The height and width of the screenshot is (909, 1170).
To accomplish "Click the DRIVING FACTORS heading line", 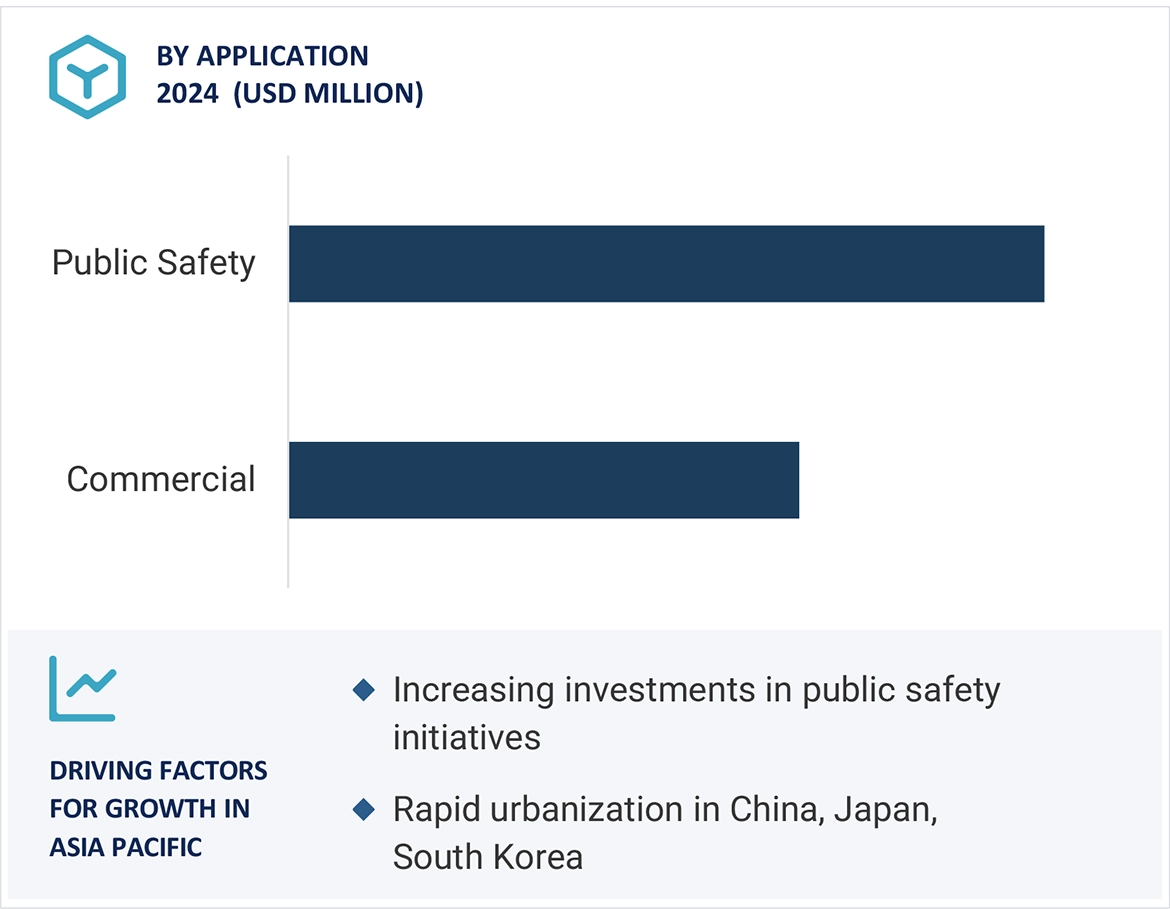I will (158, 771).
